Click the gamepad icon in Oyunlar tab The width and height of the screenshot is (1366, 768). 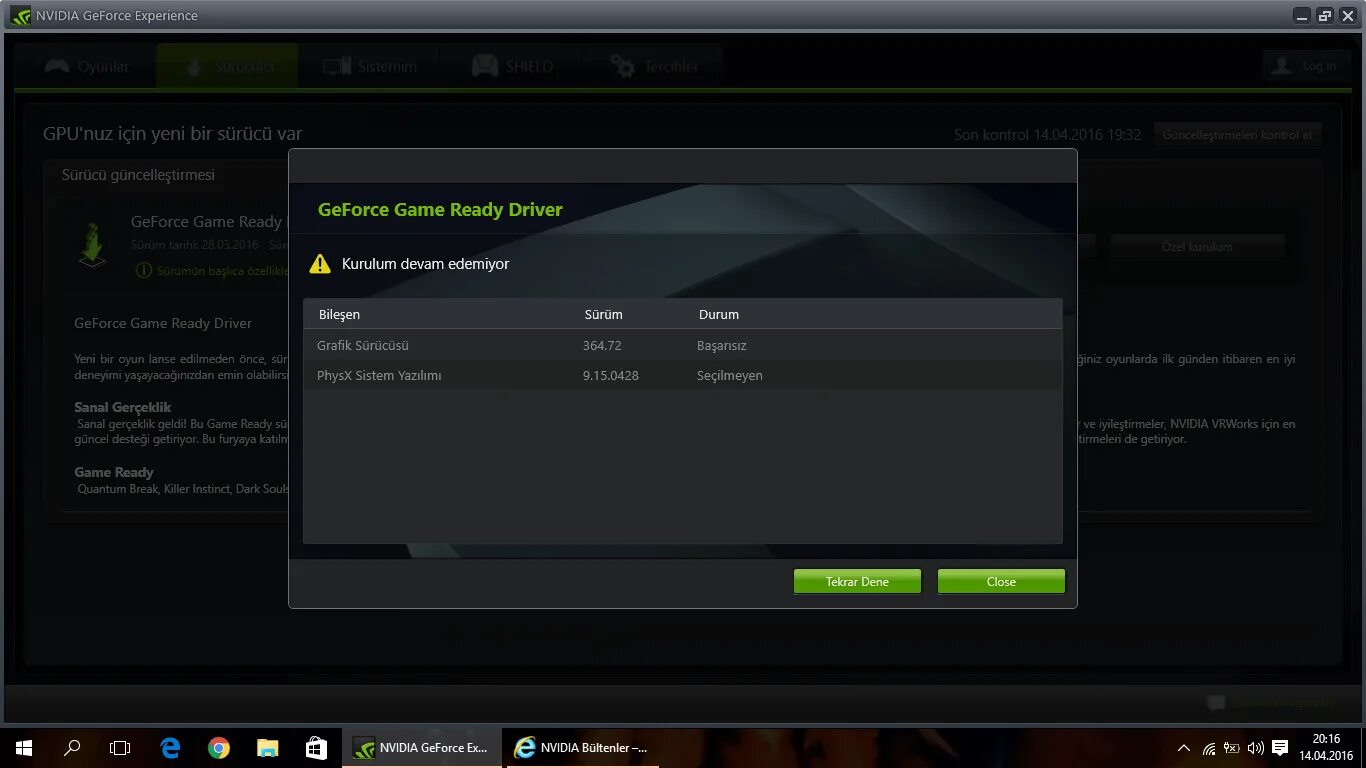coord(57,67)
